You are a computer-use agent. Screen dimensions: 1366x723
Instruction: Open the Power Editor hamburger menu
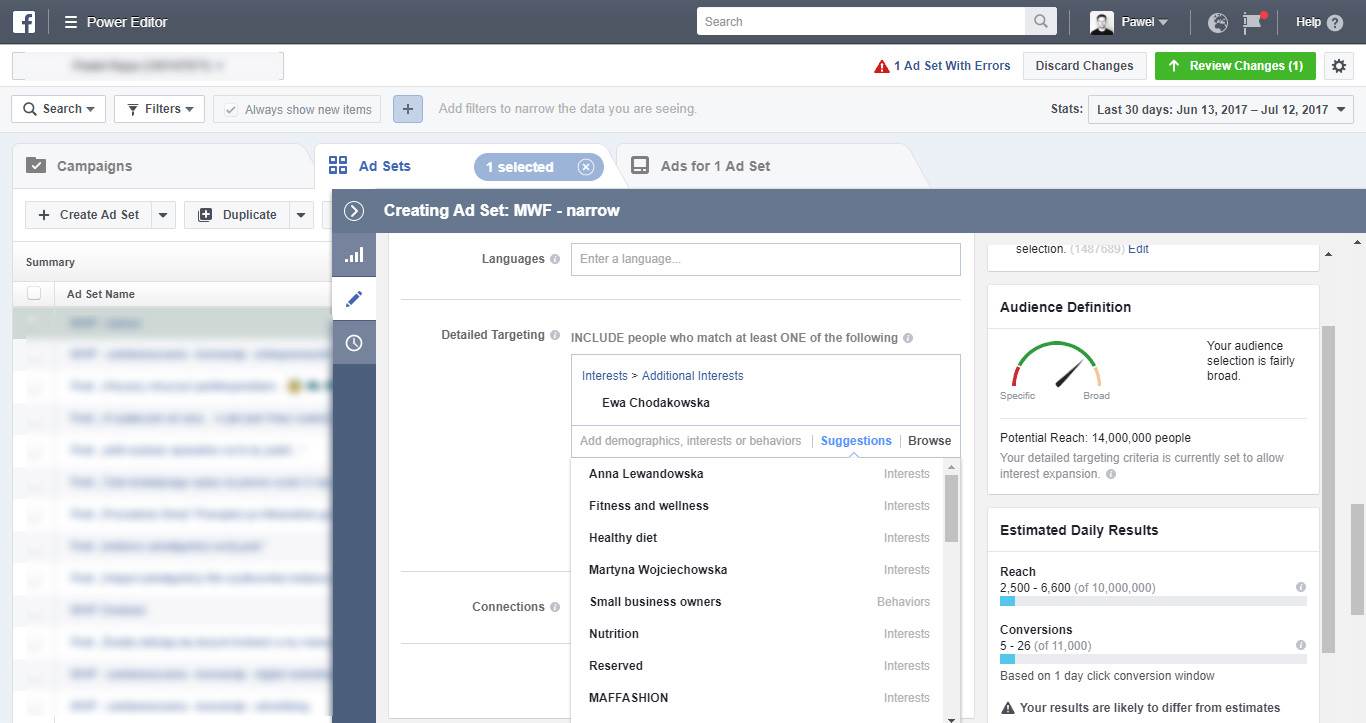tap(71, 22)
